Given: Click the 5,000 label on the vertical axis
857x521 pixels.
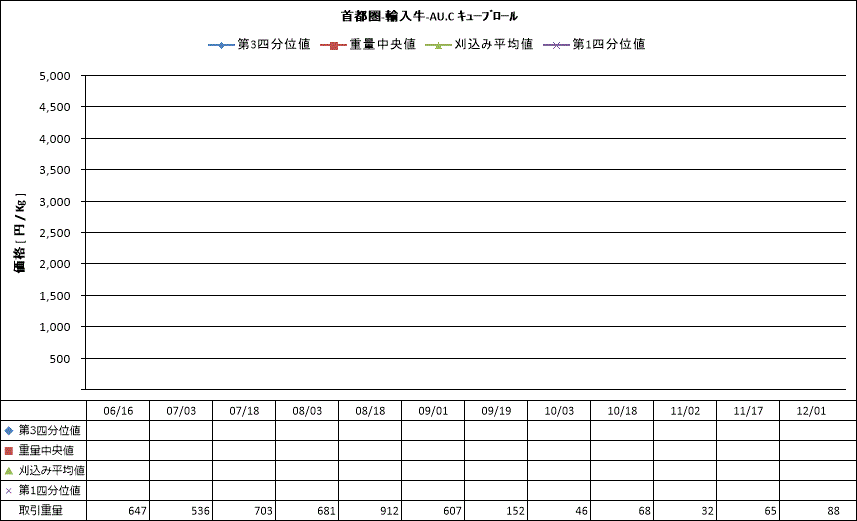Looking at the screenshot, I should [x=53, y=76].
